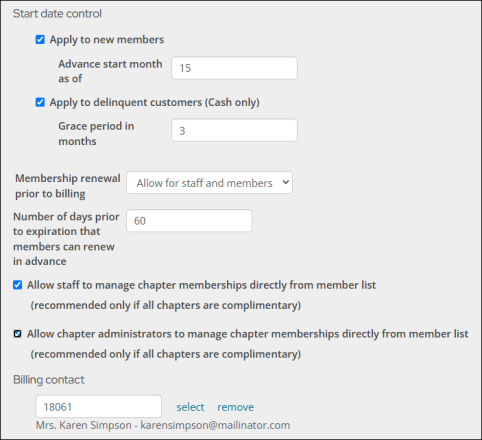Viewport: 482px width, 440px height.
Task: Click the Advance start month as of label
Action: (x=110, y=71)
